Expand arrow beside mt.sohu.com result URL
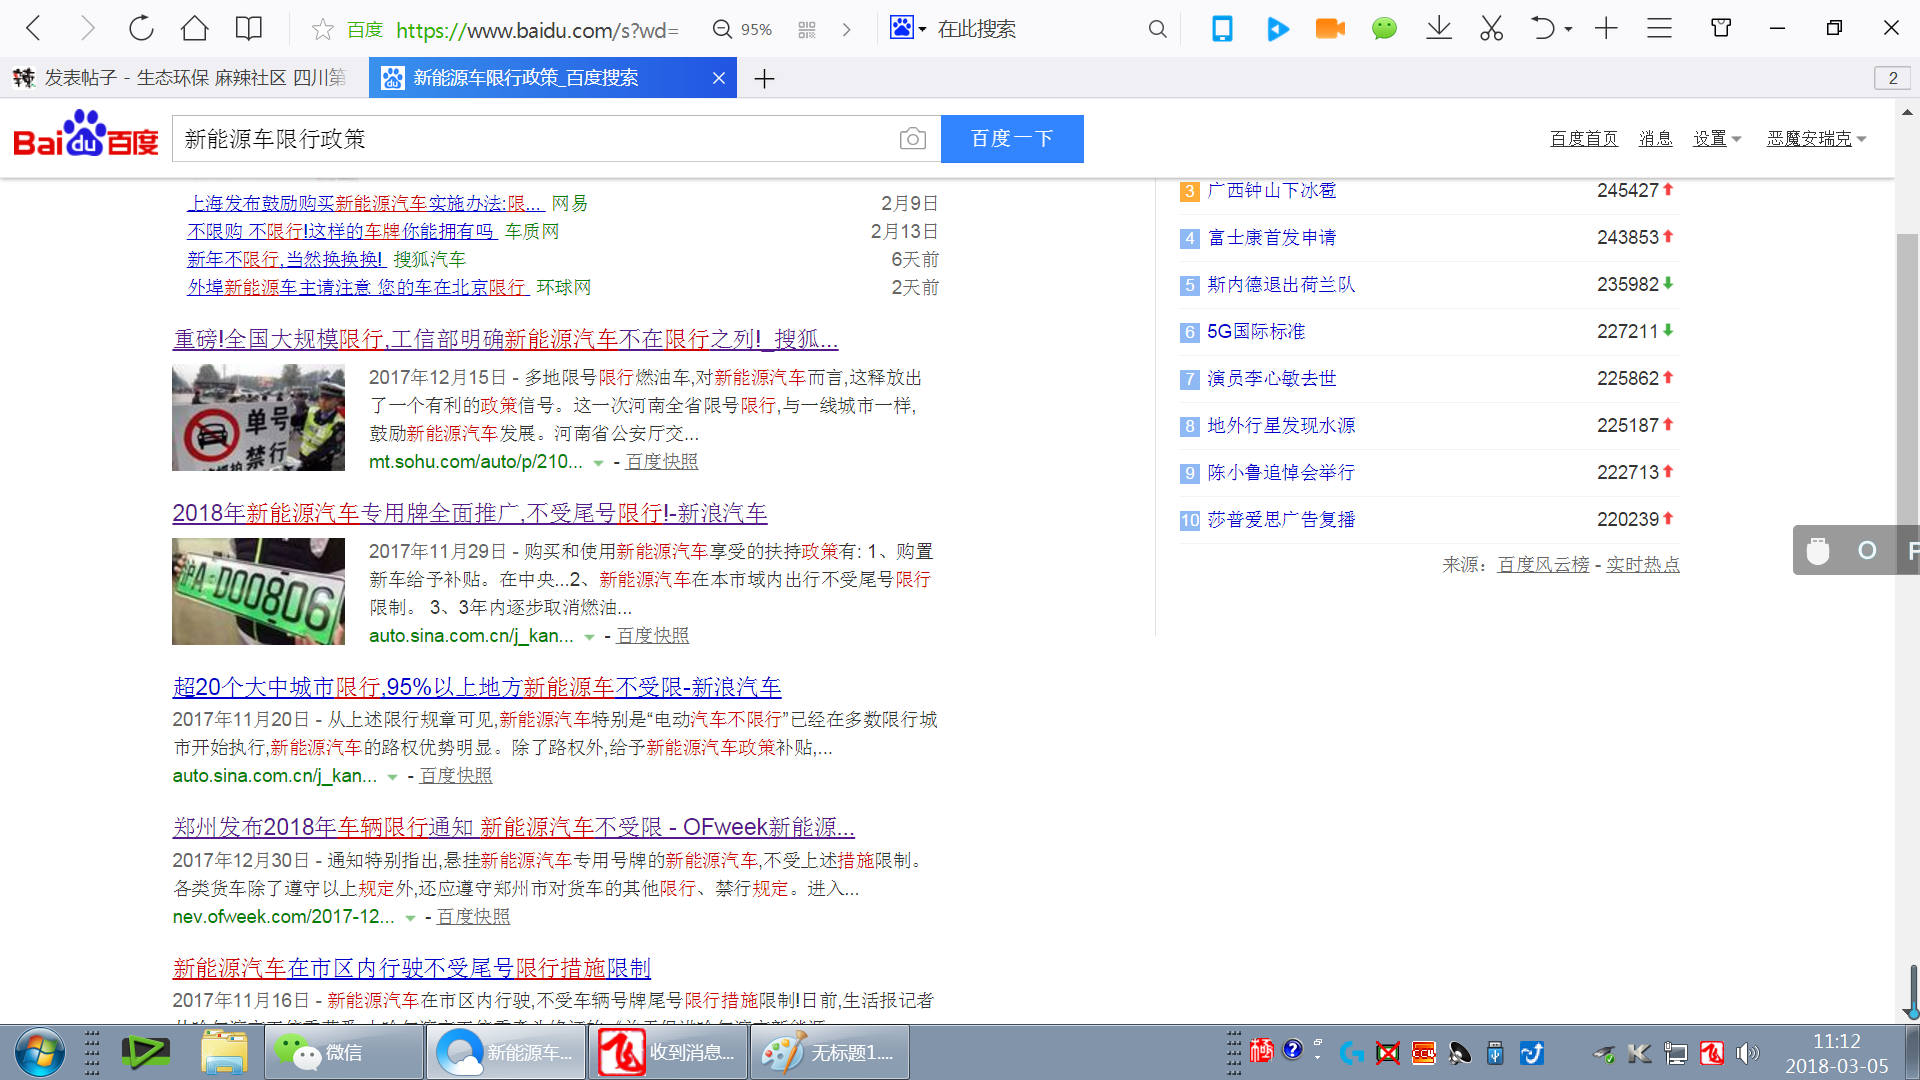 tap(598, 463)
